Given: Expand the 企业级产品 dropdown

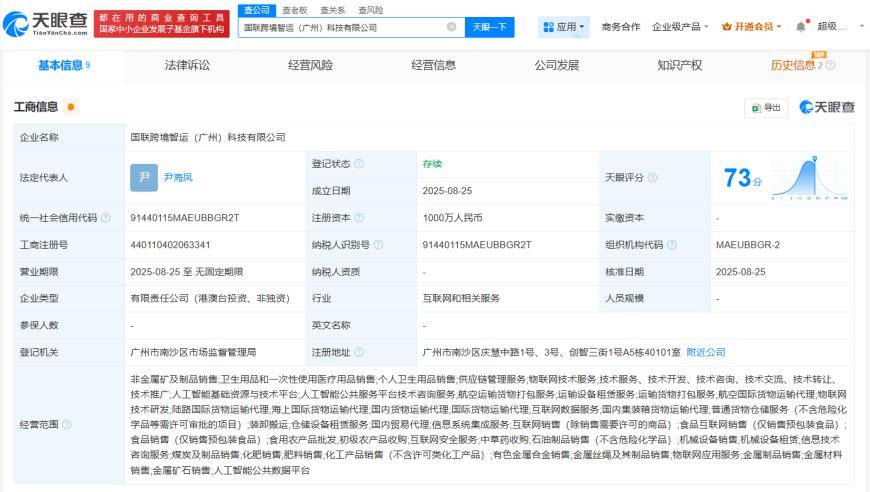Looking at the screenshot, I should tap(680, 27).
